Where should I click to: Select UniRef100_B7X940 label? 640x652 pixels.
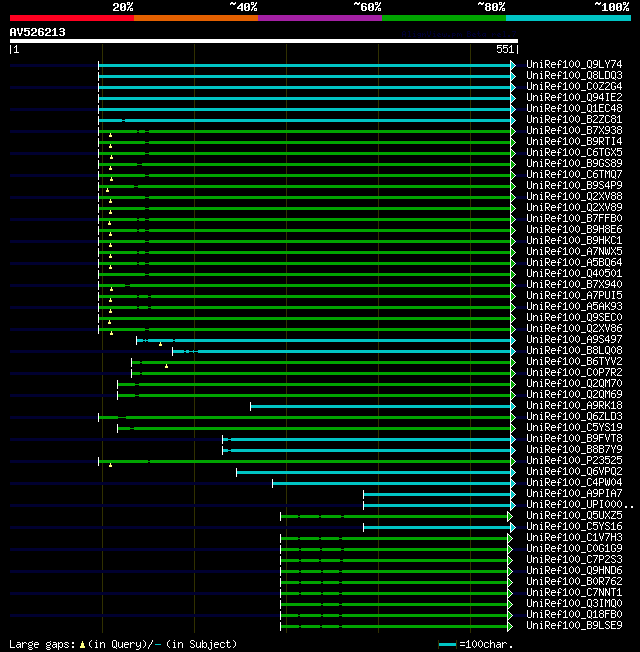click(x=574, y=284)
